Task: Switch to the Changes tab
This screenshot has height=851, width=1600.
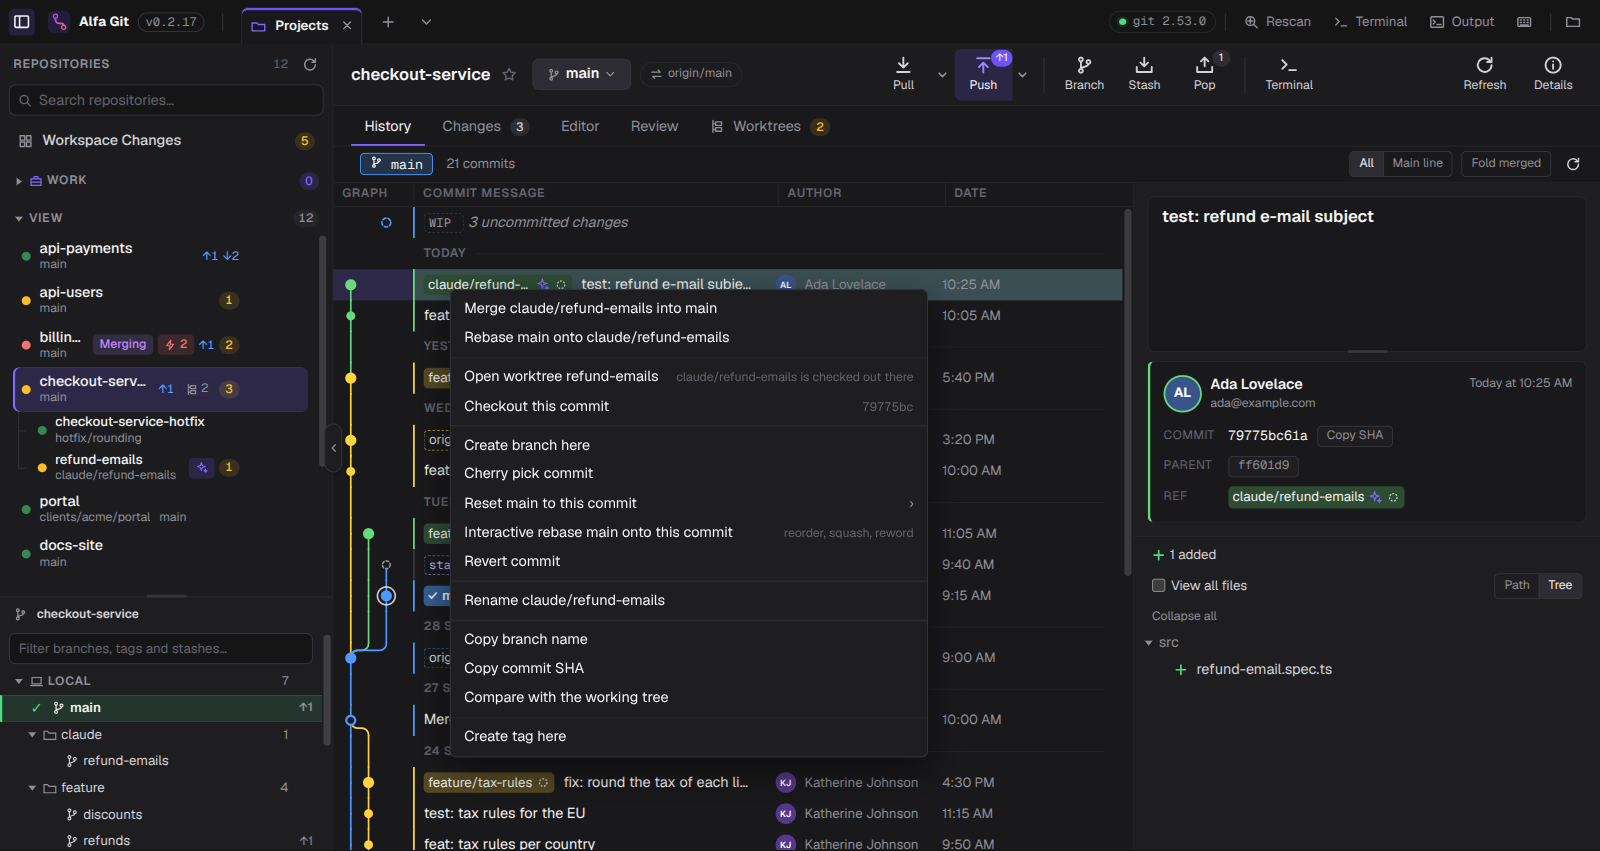Action: point(485,127)
